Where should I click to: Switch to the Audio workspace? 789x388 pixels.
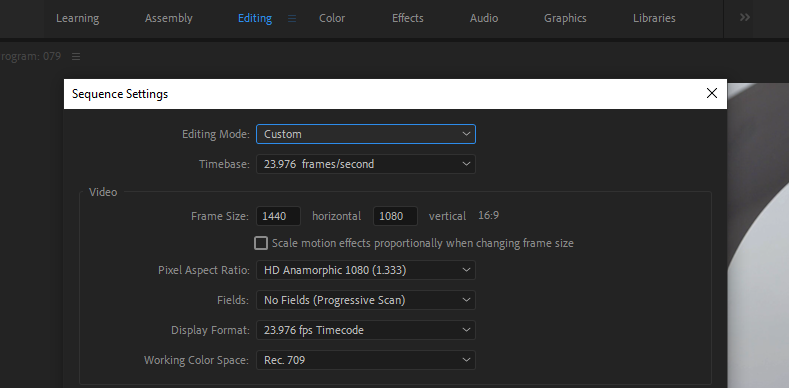tap(484, 18)
